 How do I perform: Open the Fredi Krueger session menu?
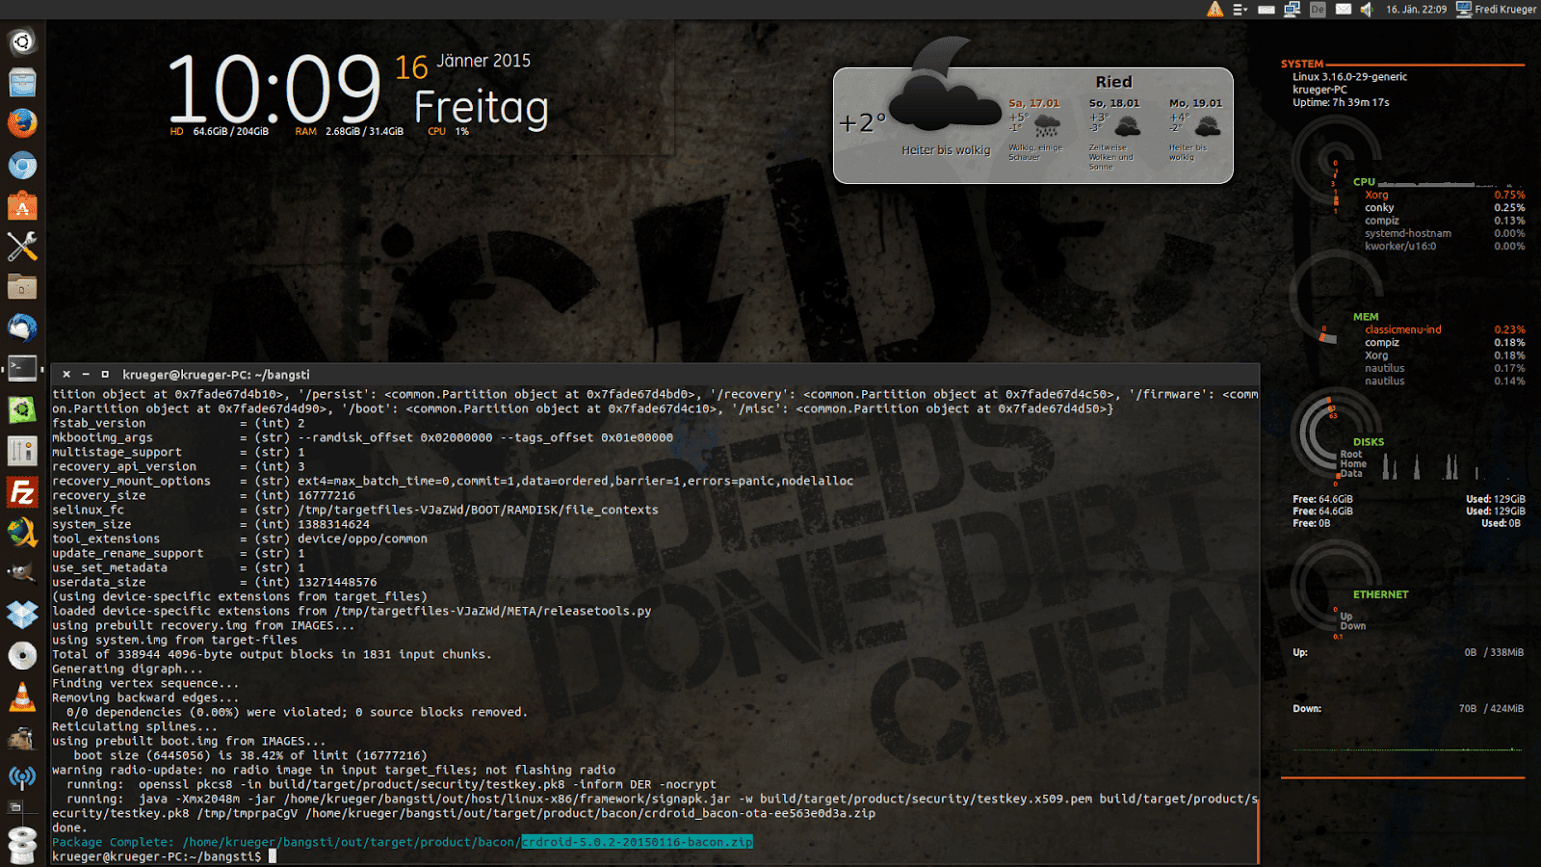(1496, 9)
